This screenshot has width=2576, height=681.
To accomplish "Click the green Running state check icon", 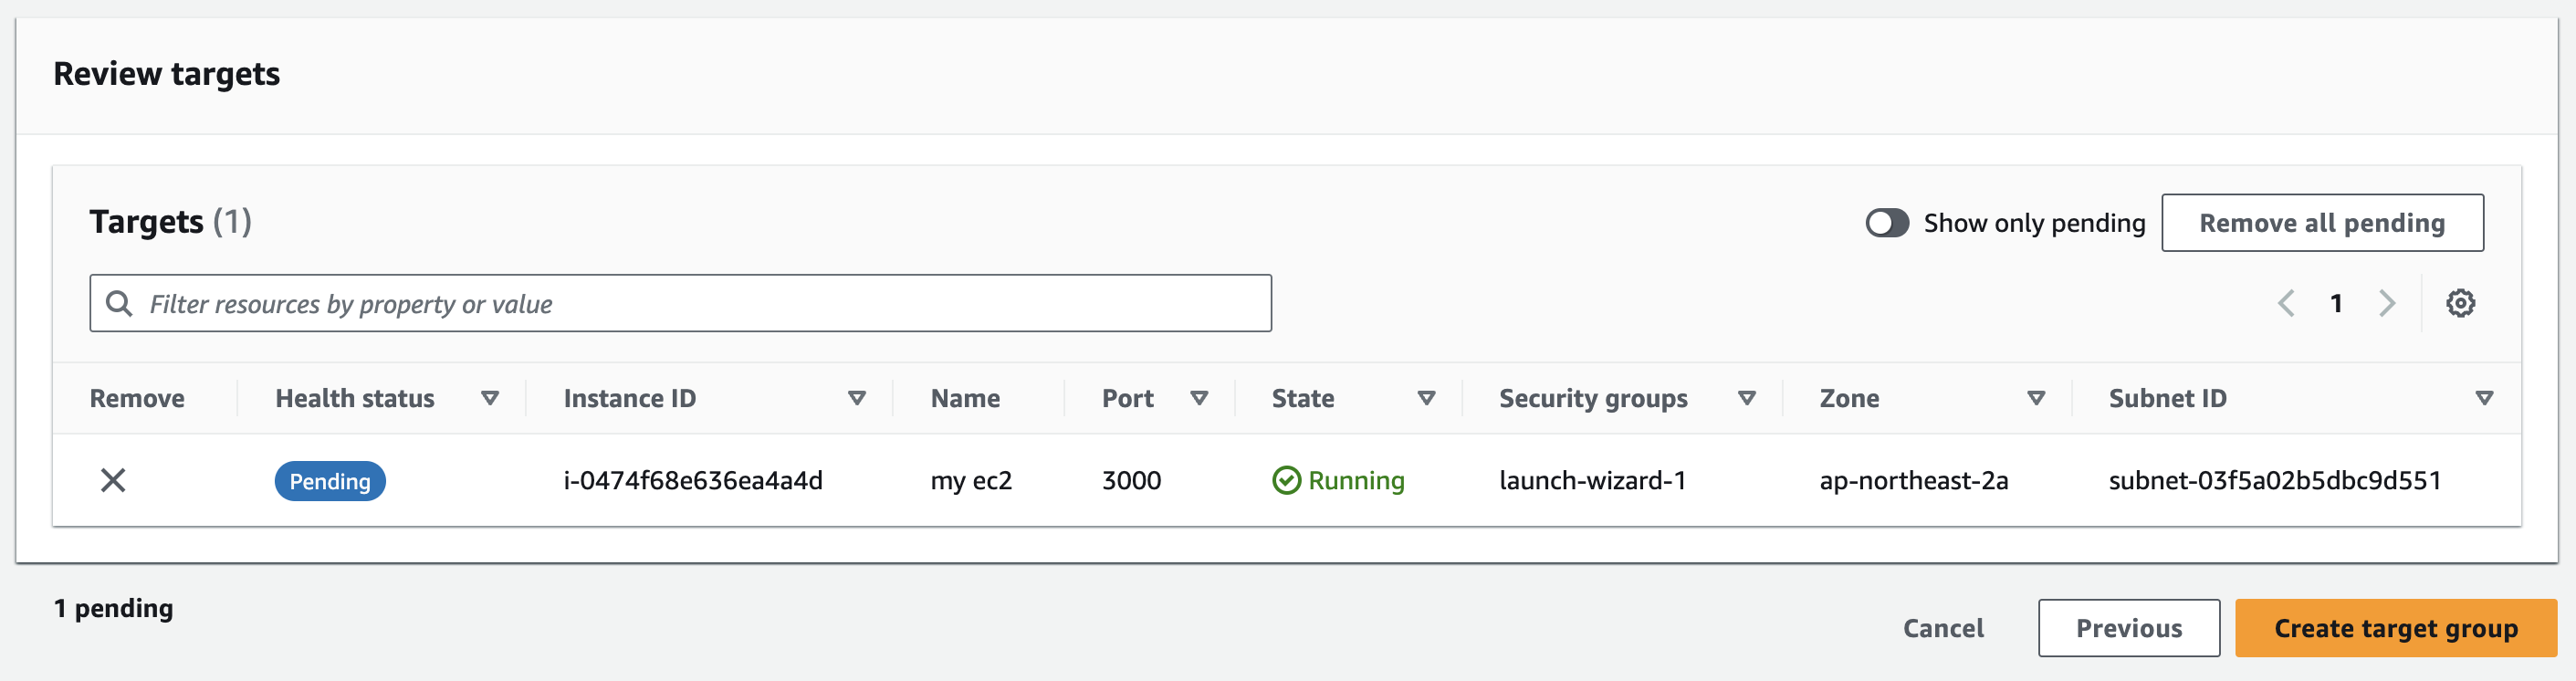I will point(1286,481).
